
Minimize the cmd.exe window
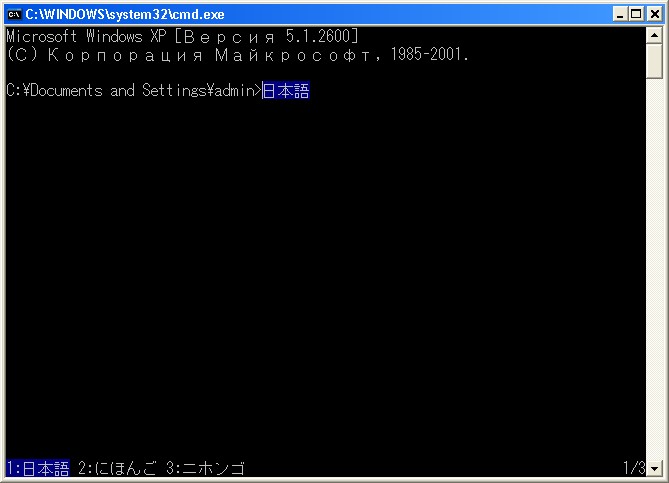[620, 15]
